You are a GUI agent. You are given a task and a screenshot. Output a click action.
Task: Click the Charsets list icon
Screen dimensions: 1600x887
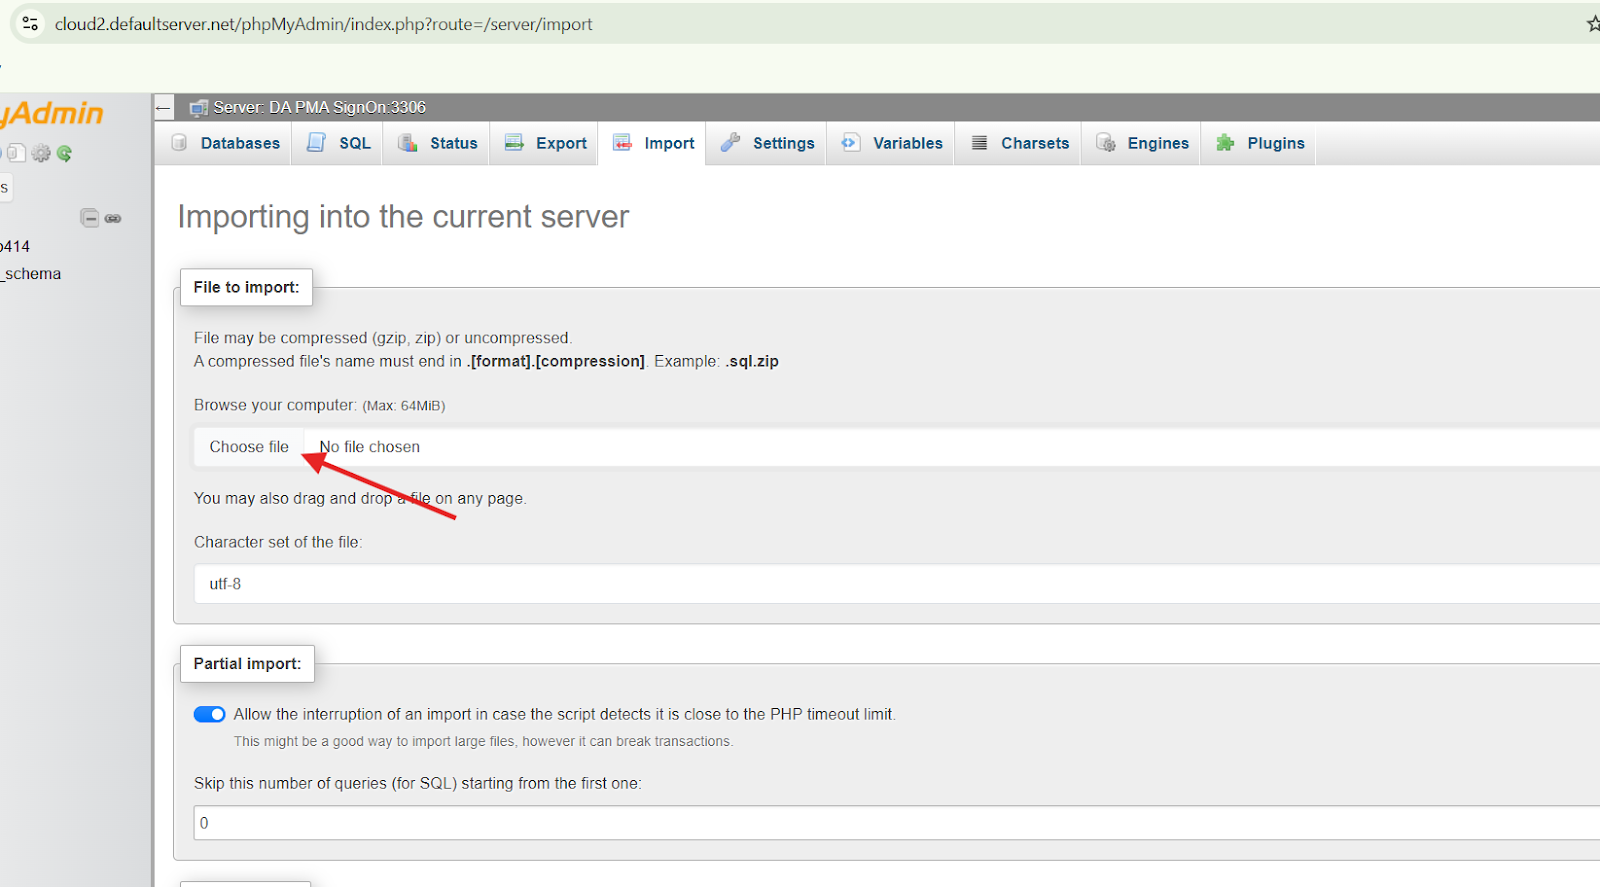click(x=980, y=143)
